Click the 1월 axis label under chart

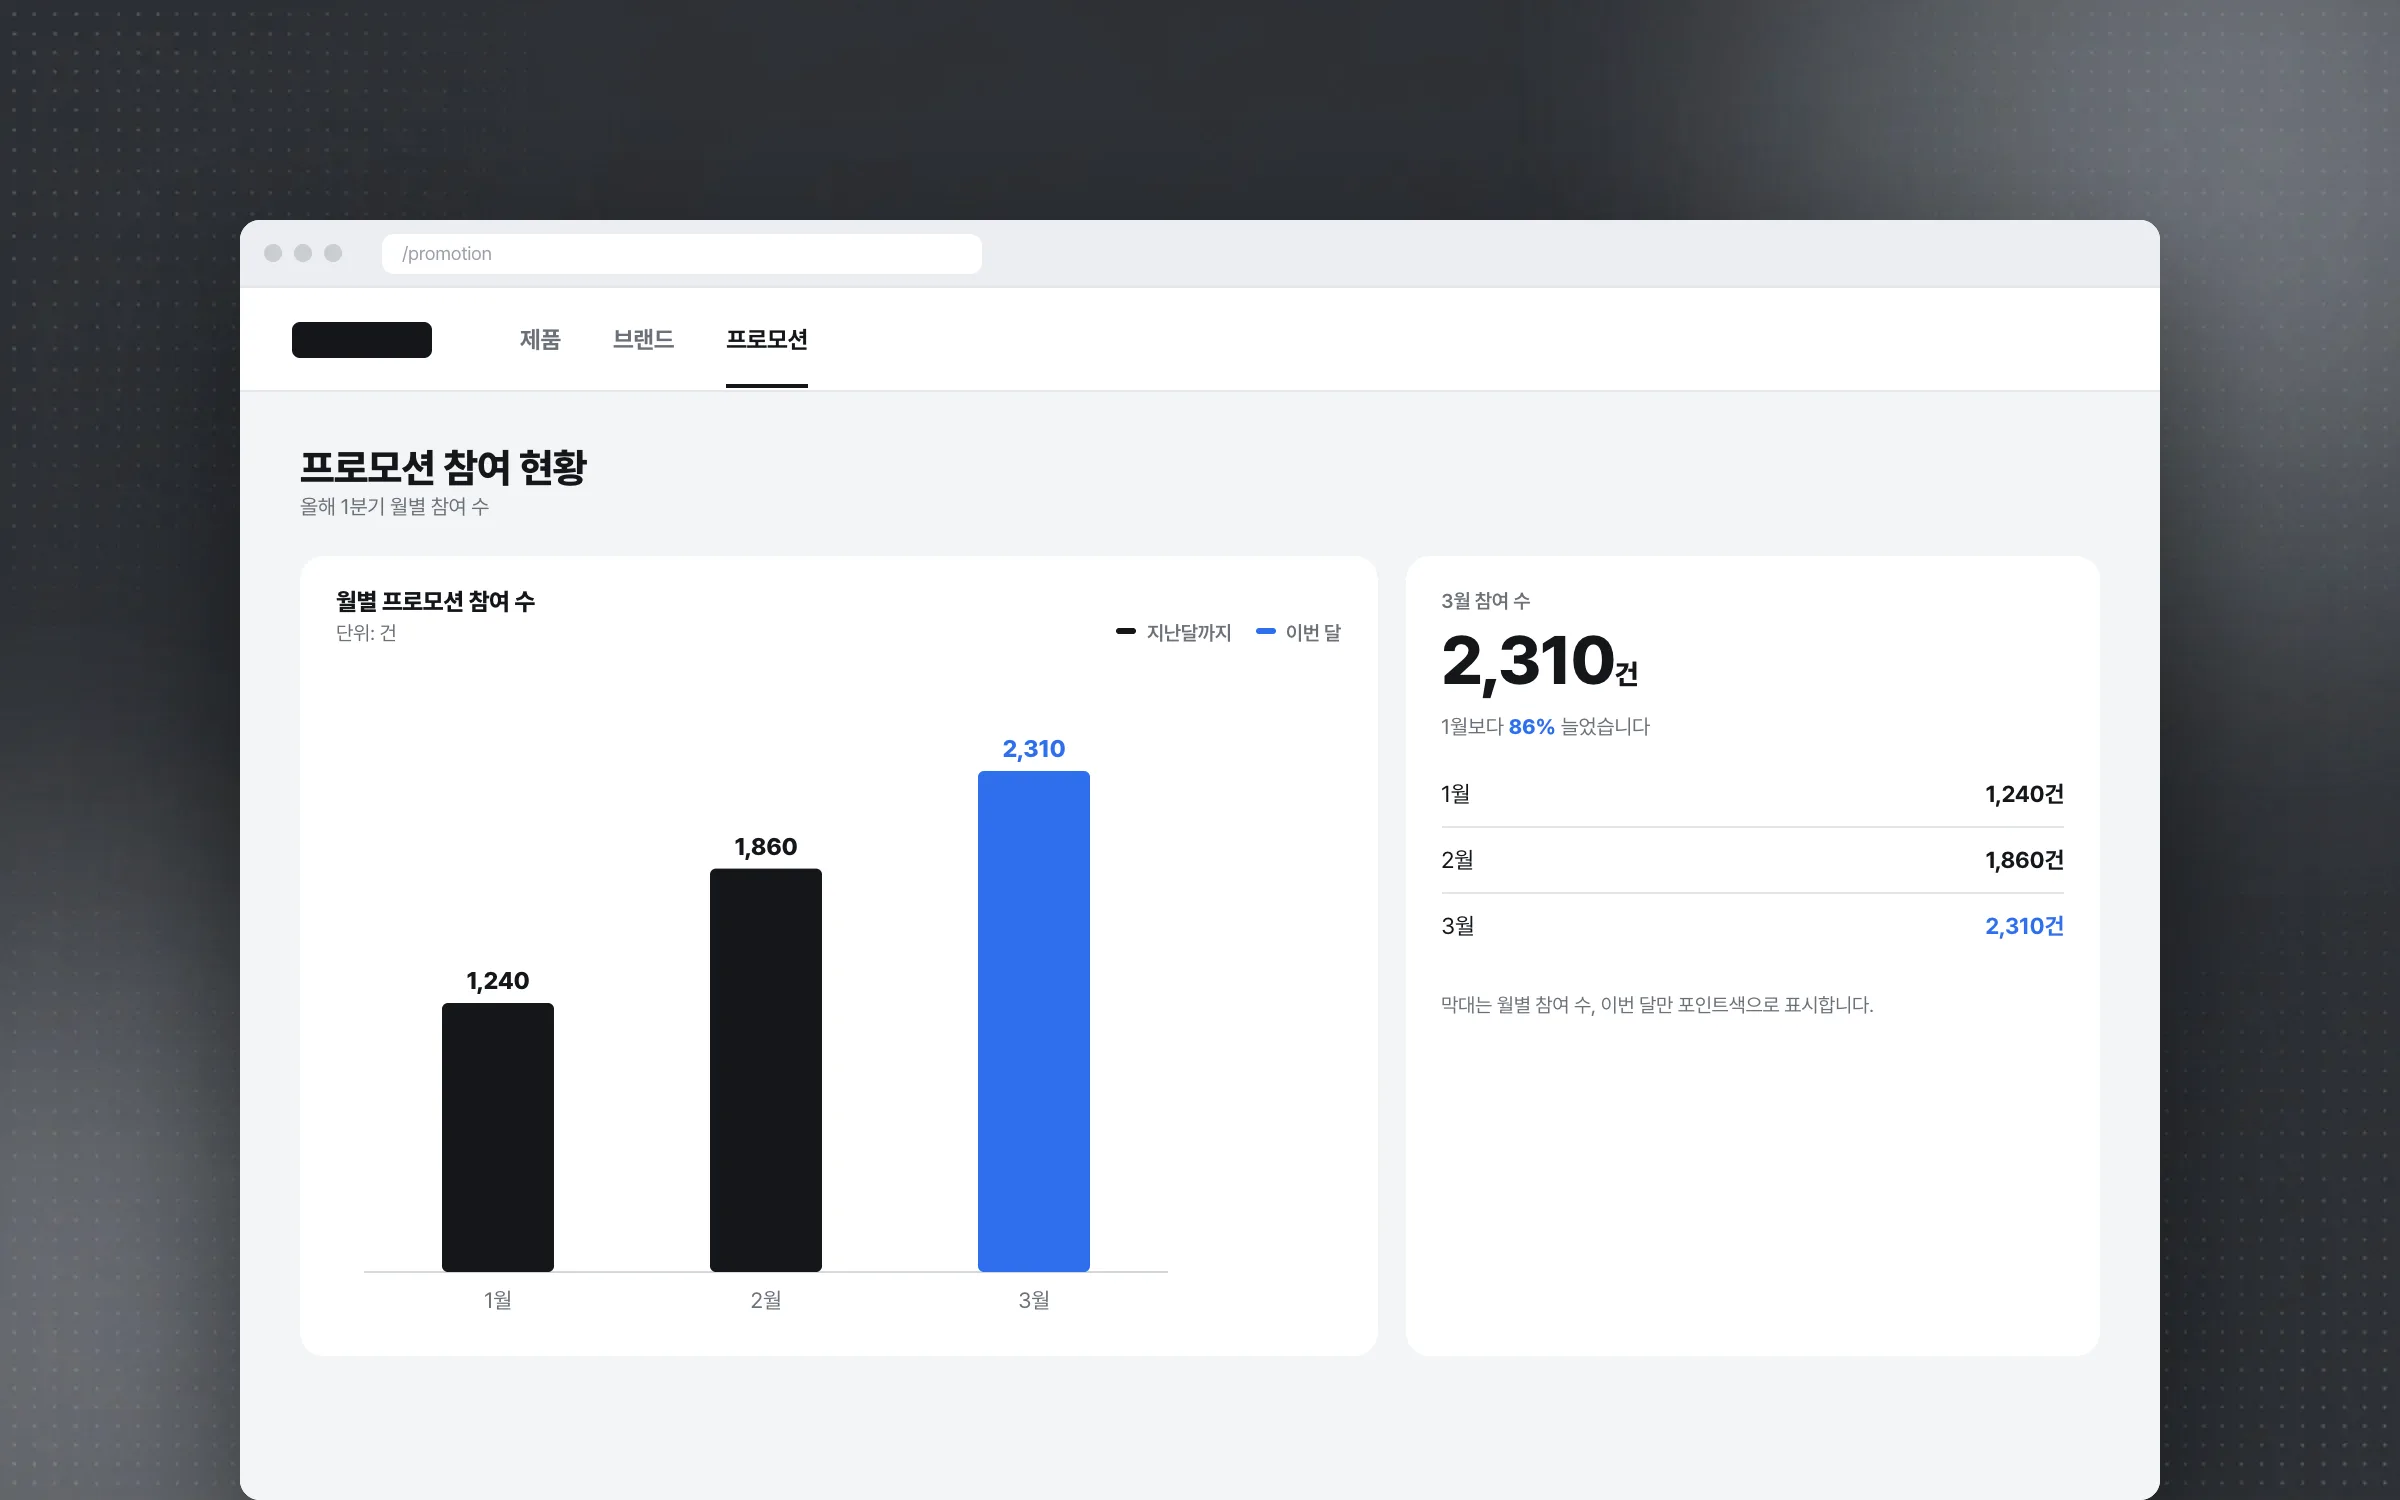point(498,1300)
